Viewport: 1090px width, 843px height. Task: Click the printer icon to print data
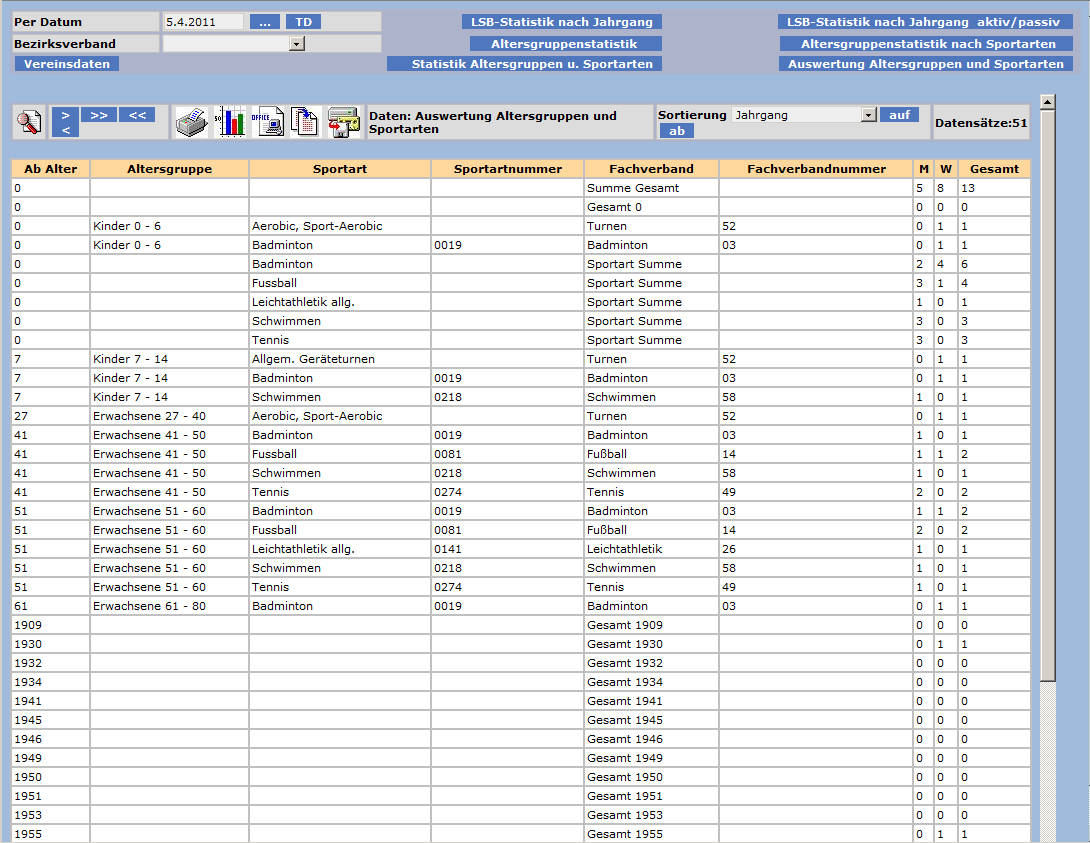(x=191, y=122)
